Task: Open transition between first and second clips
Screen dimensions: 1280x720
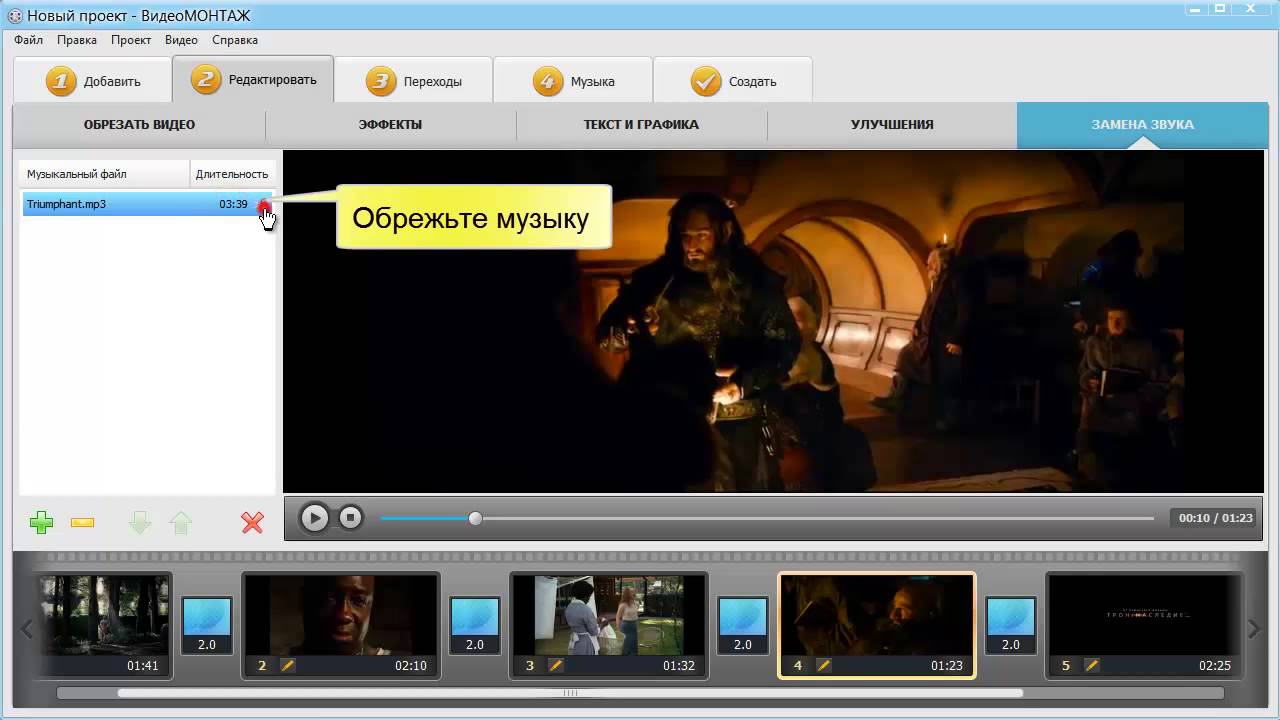Action: tap(207, 626)
